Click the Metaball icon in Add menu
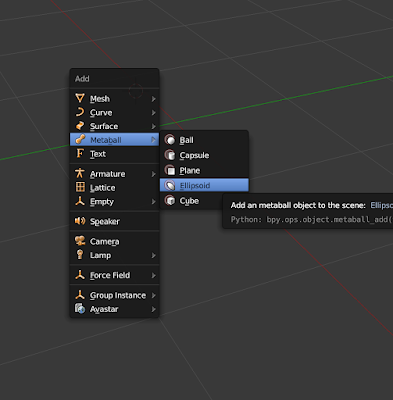 click(x=80, y=139)
